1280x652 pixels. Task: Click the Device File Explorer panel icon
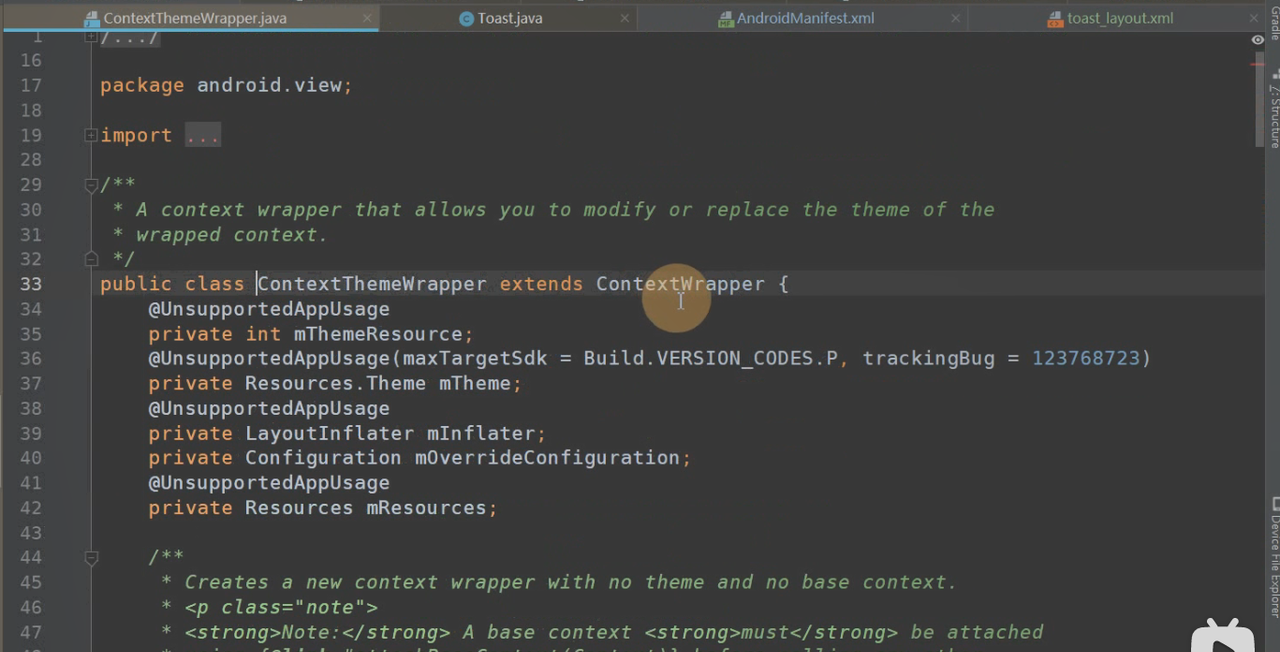tap(1275, 504)
